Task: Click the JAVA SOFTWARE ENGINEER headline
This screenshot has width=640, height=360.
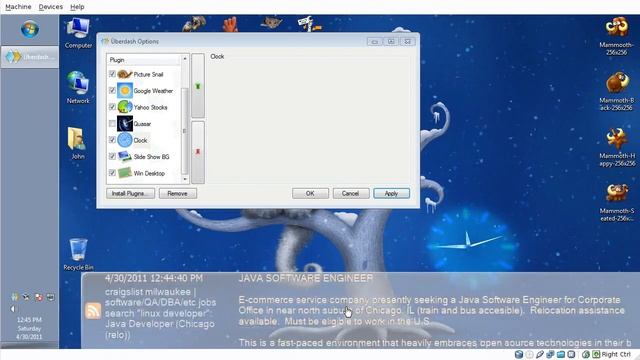Action: click(x=306, y=278)
